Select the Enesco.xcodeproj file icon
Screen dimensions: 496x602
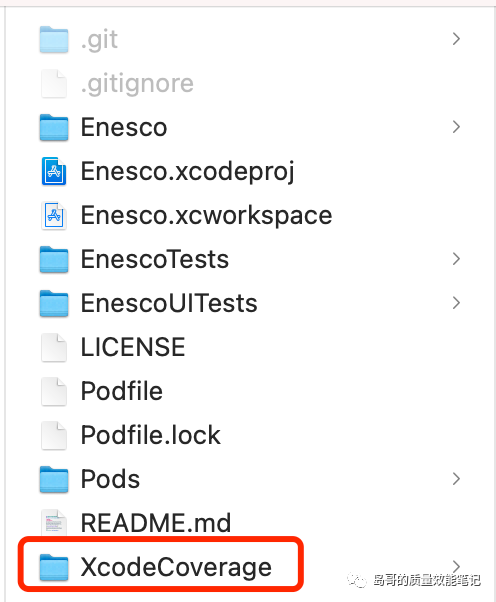pos(54,171)
